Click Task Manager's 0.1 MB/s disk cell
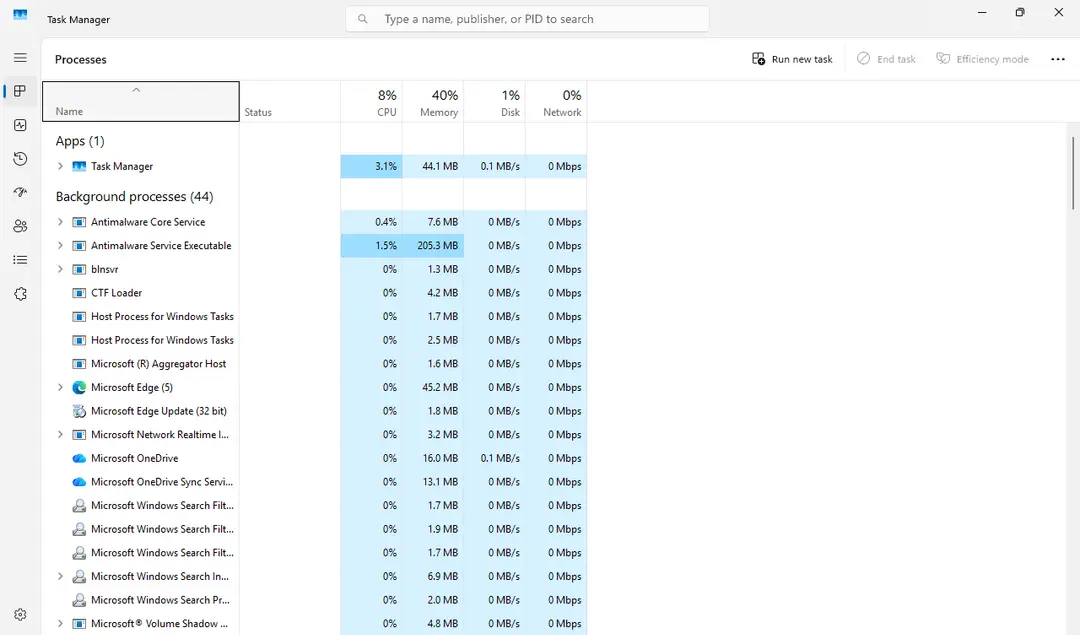 [495, 167]
